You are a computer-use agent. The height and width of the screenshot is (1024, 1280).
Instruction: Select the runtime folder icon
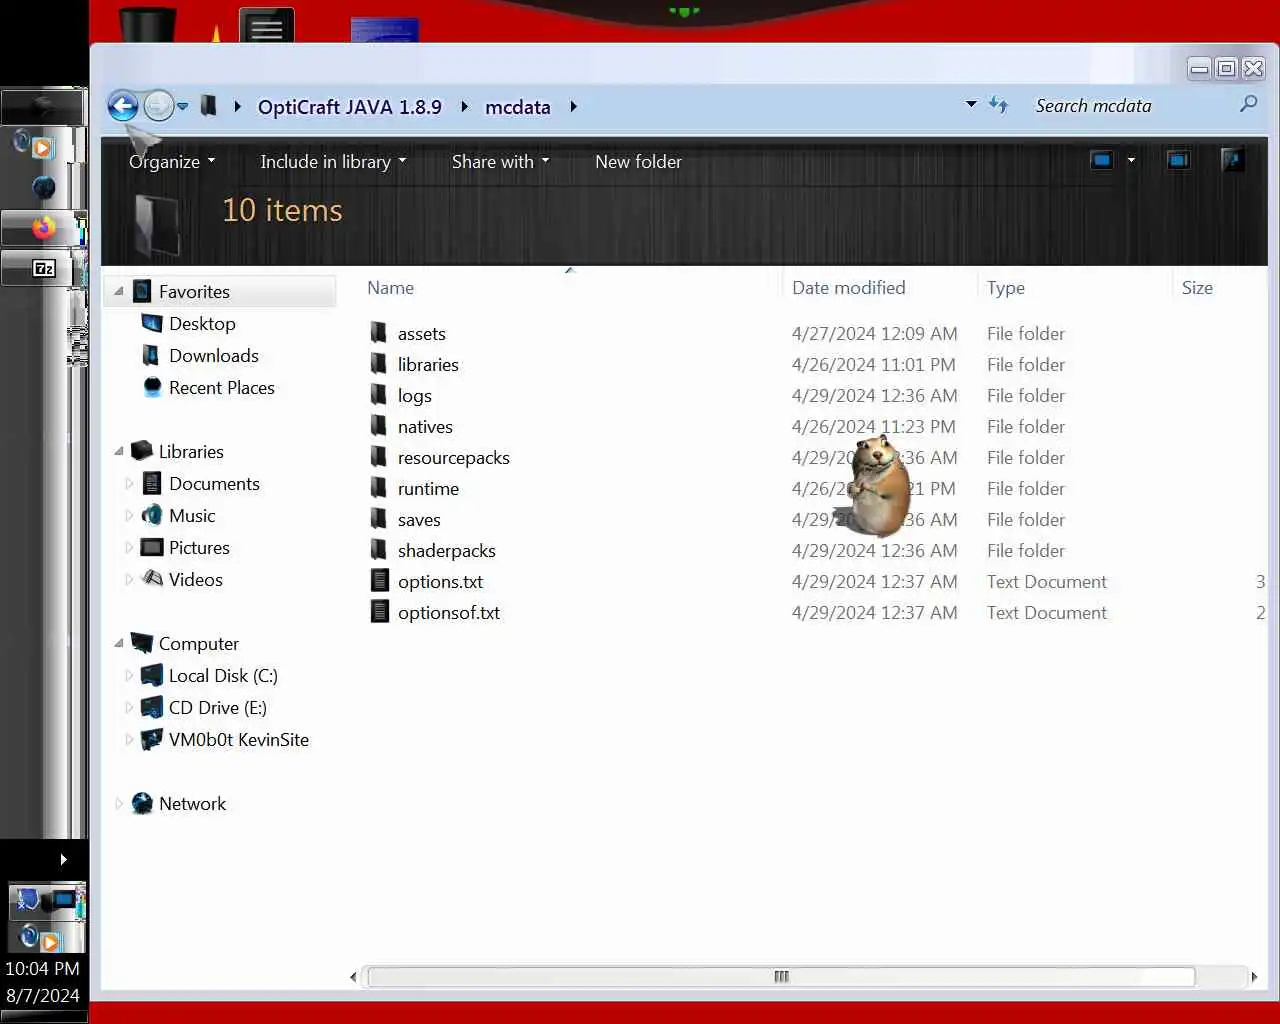[x=379, y=488]
